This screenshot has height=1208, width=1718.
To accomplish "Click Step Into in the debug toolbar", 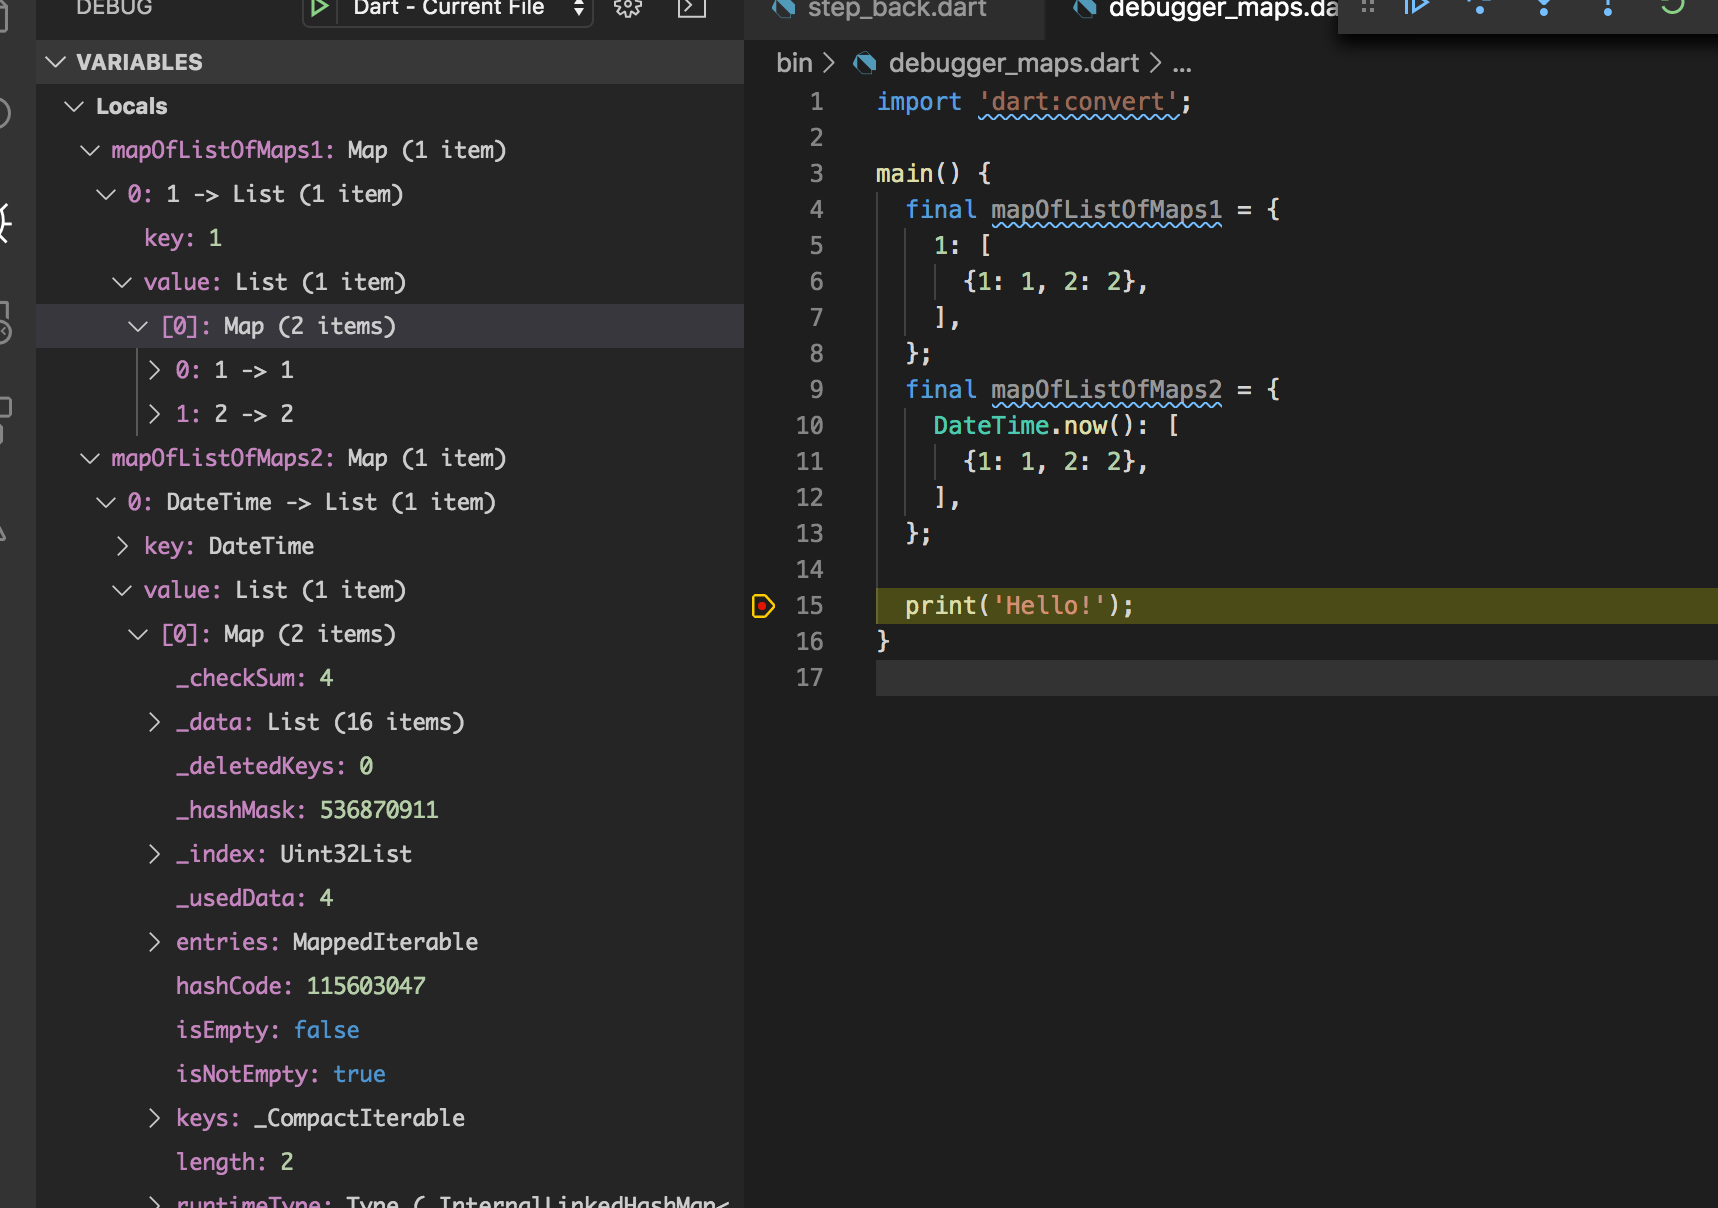I will click(x=1544, y=8).
